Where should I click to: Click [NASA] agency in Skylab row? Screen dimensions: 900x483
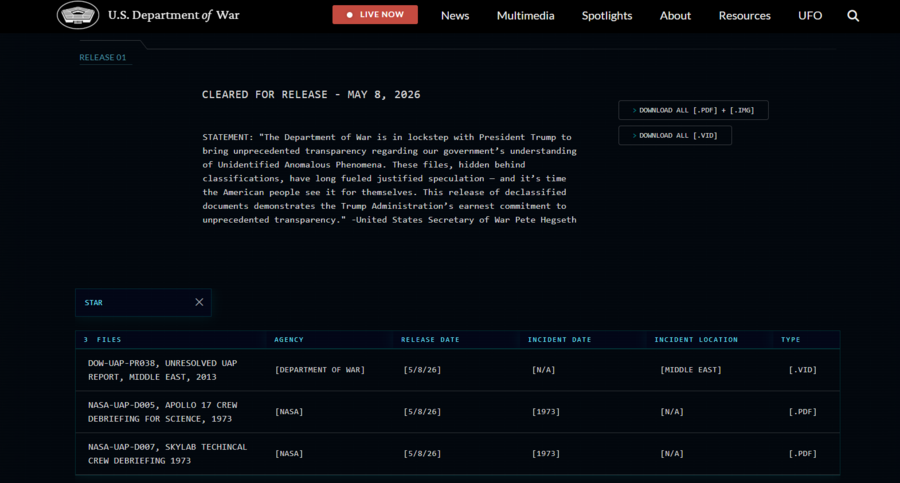tap(289, 454)
